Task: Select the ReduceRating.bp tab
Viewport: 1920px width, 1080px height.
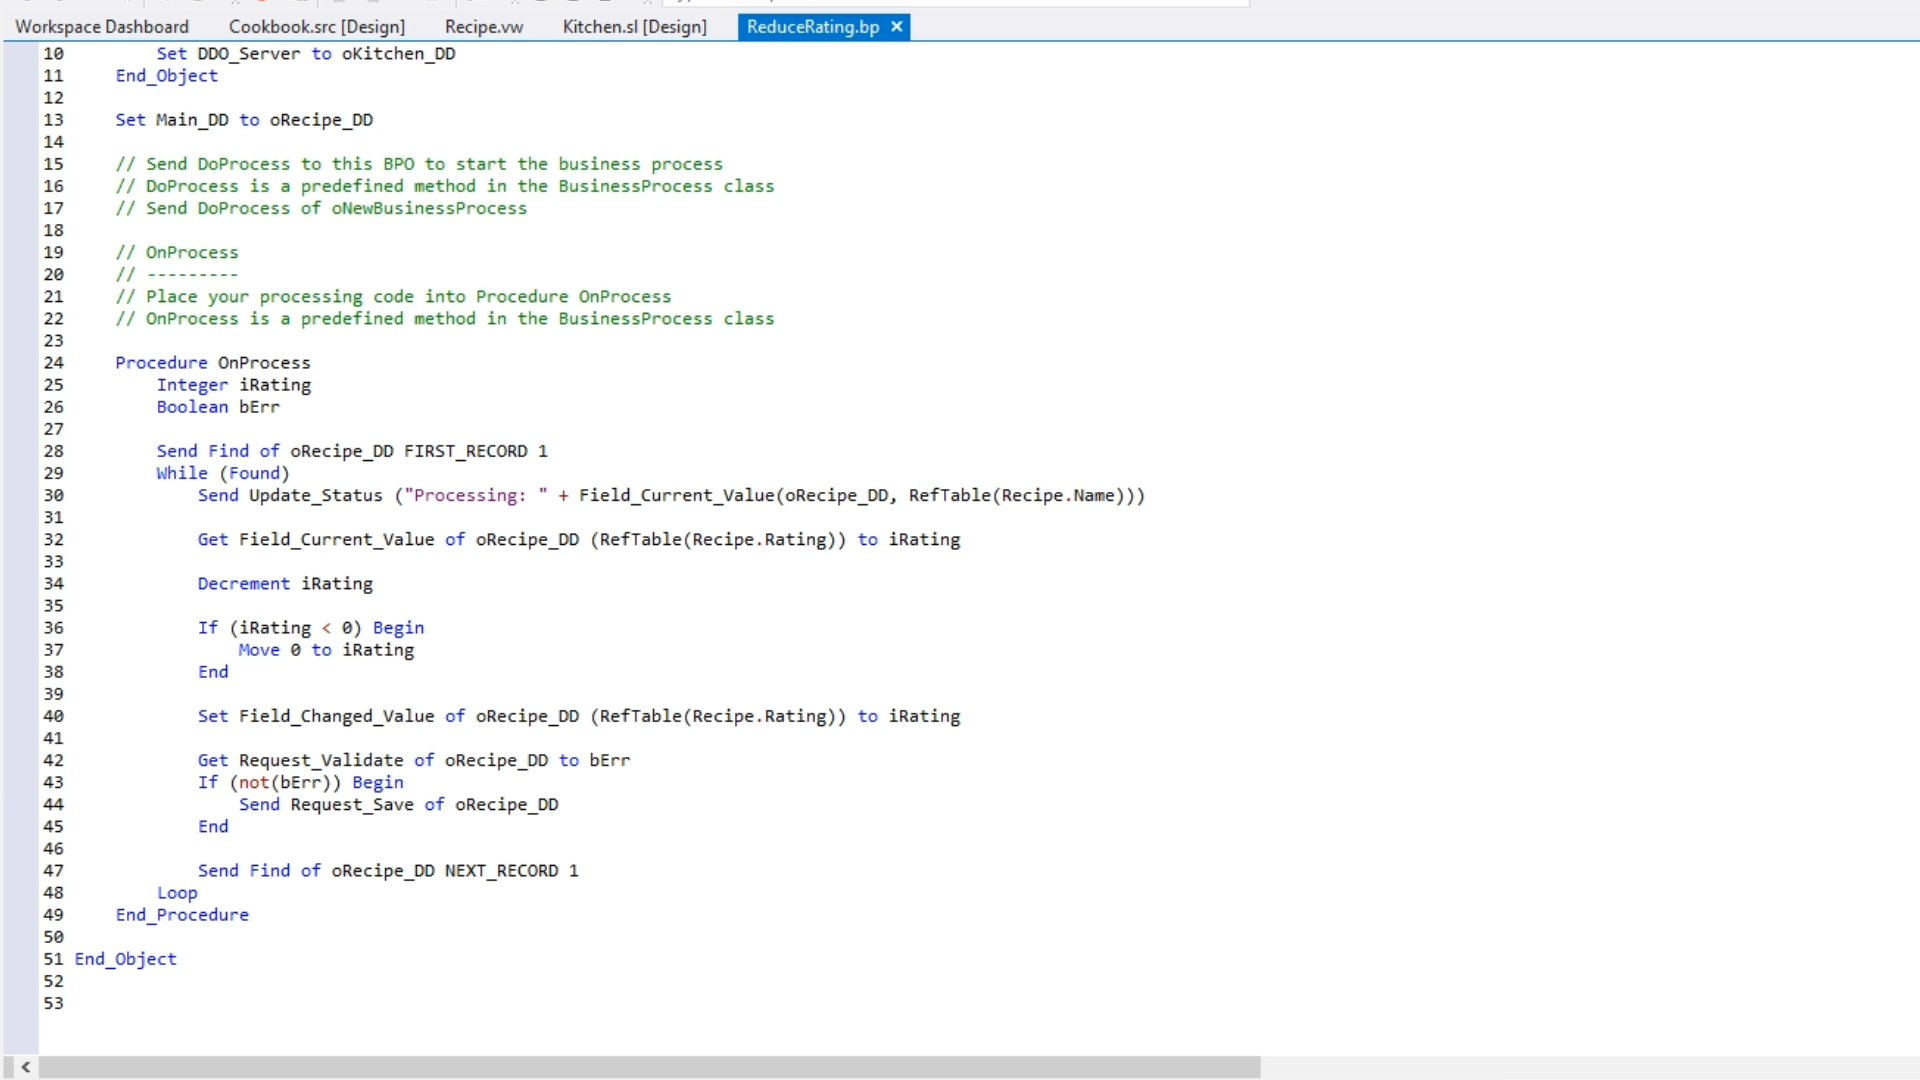Action: [x=812, y=27]
